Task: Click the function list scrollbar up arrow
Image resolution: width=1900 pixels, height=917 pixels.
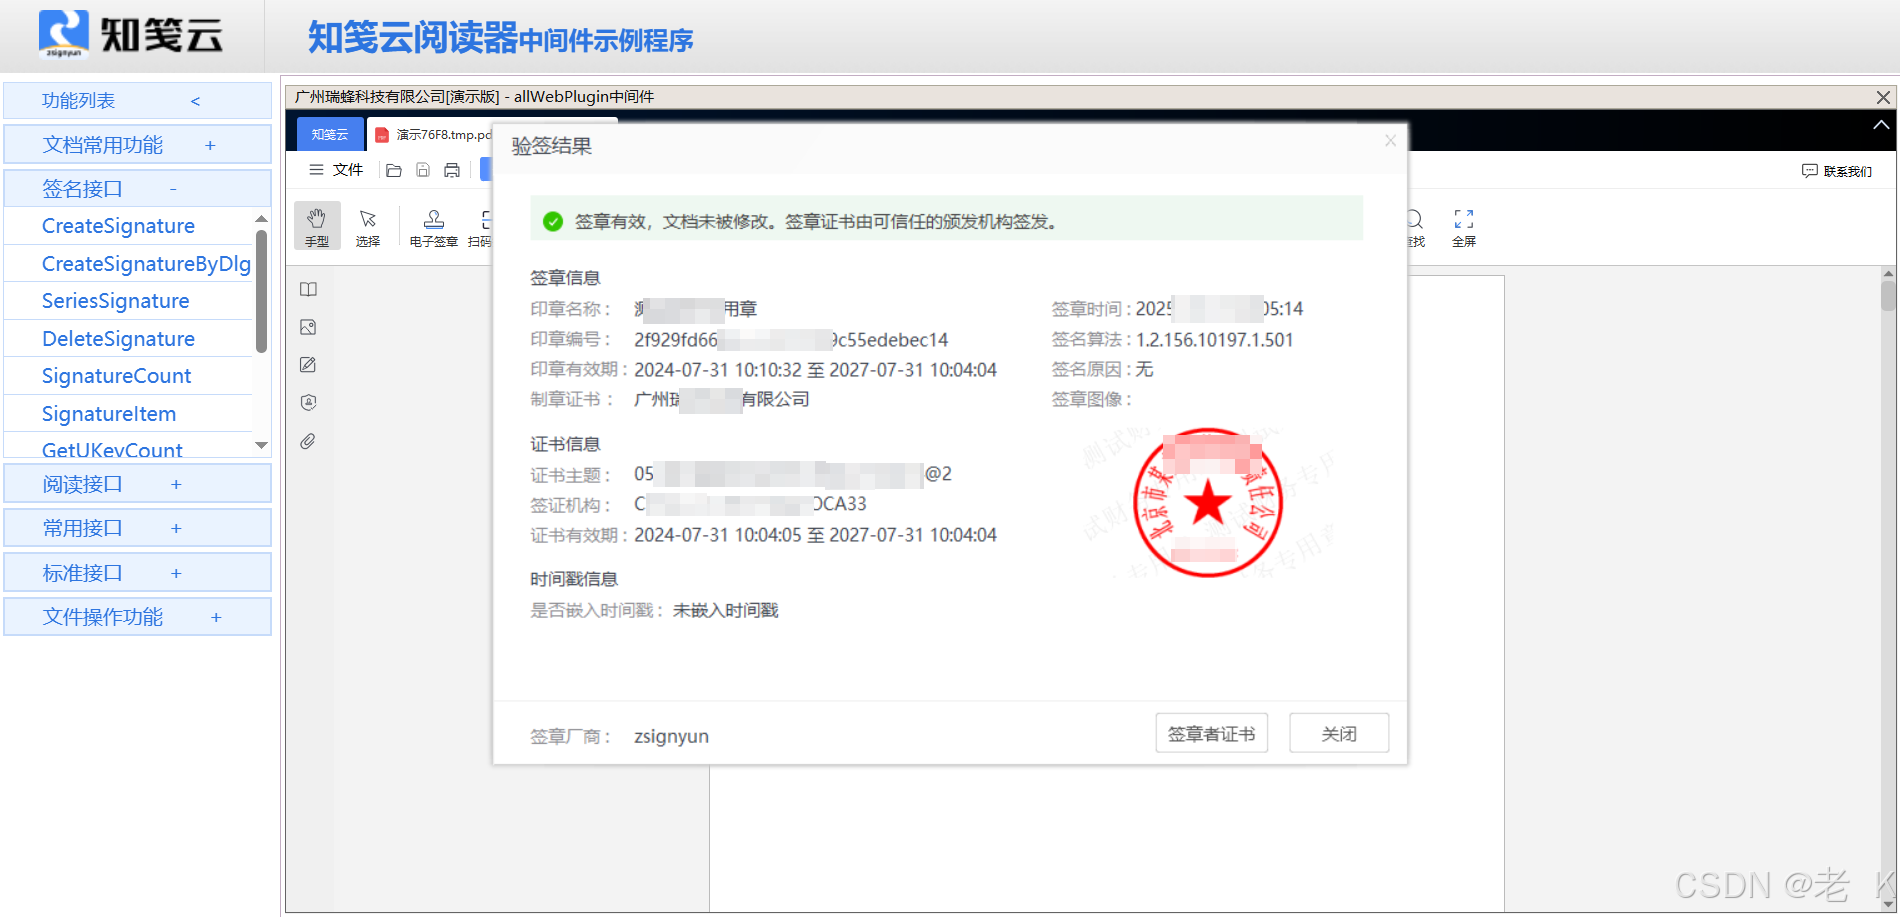Action: 261,219
